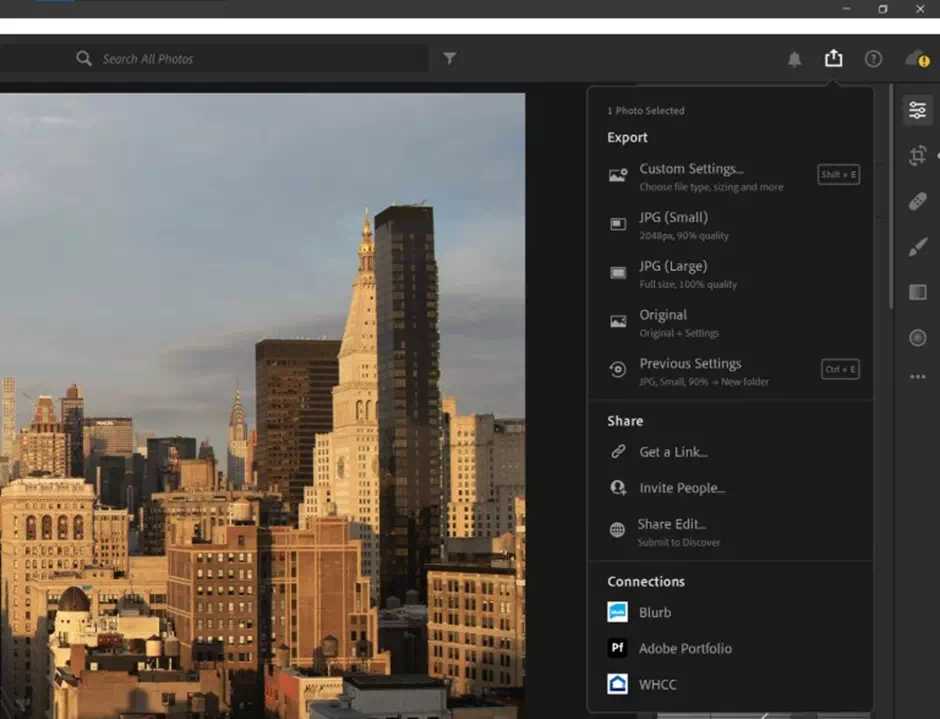Screen dimensions: 940x719
Task: Select the Healing Brush tool
Action: click(917, 201)
